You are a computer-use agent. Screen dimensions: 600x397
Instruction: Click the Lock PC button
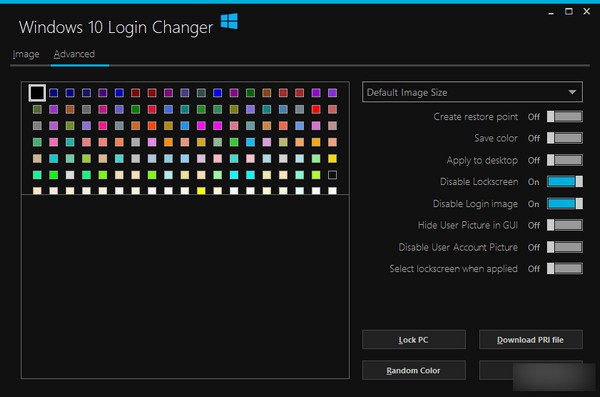tap(414, 340)
